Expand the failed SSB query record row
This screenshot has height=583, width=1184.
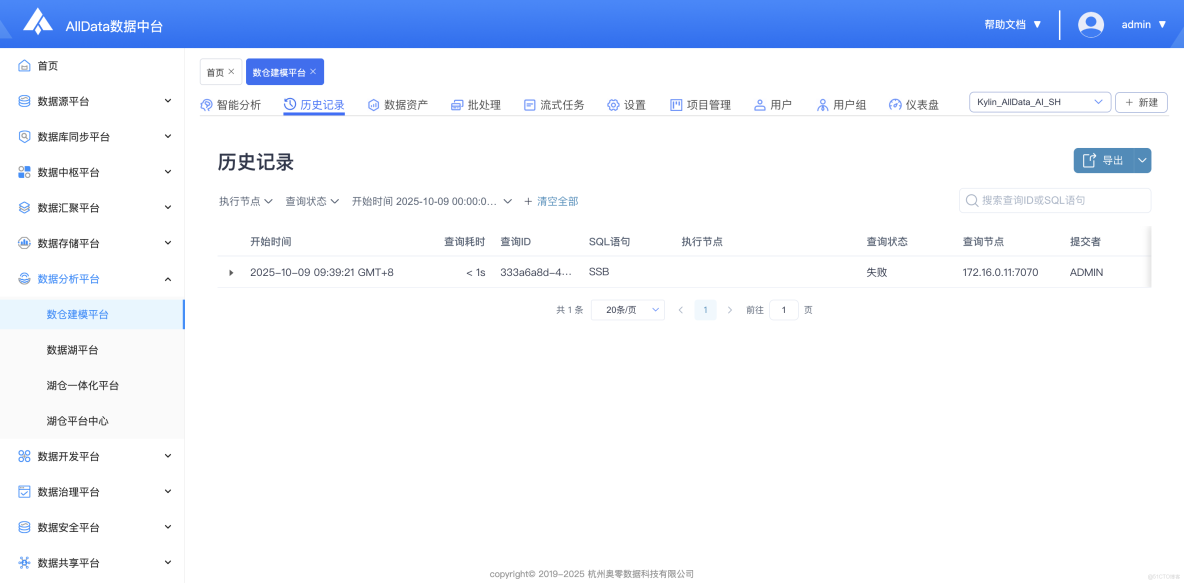[231, 271]
